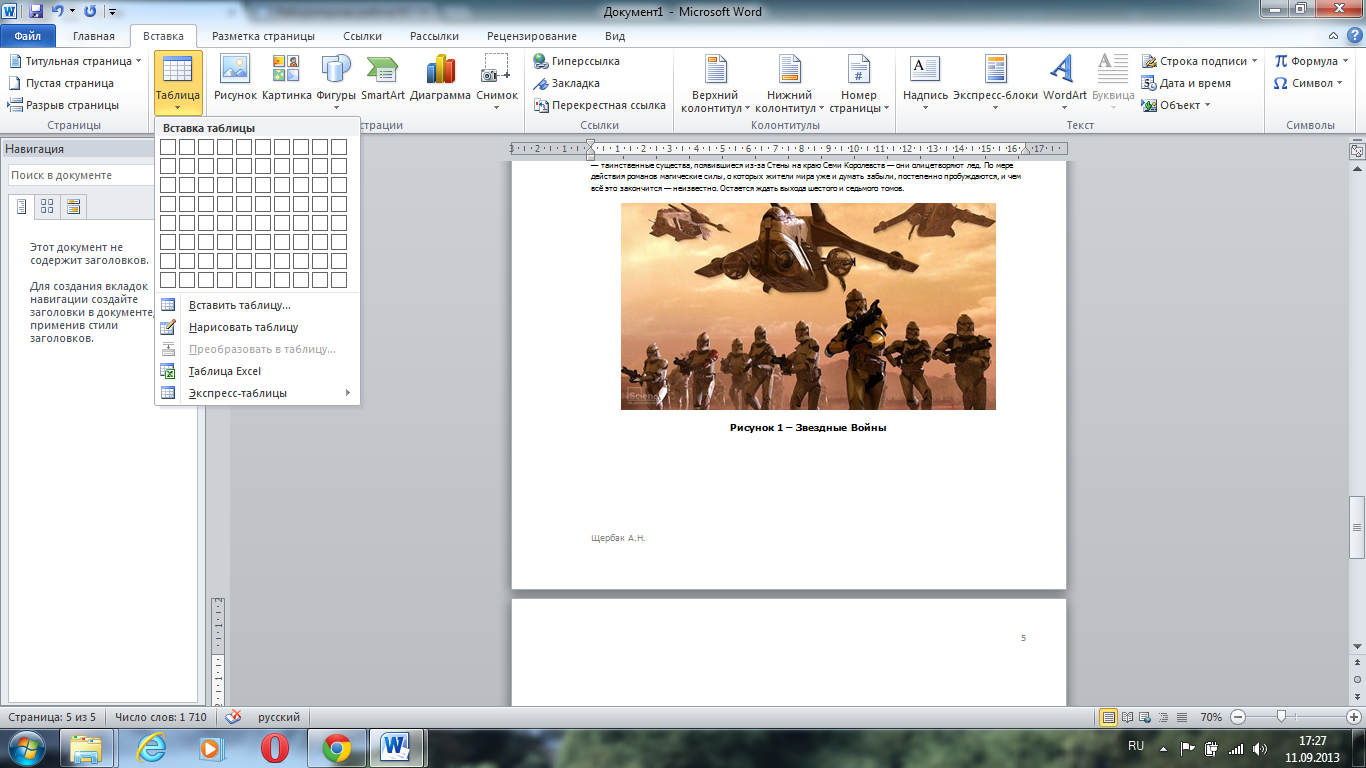Click in the Поиск в документе search field
The width and height of the screenshot is (1366, 768).
click(80, 175)
